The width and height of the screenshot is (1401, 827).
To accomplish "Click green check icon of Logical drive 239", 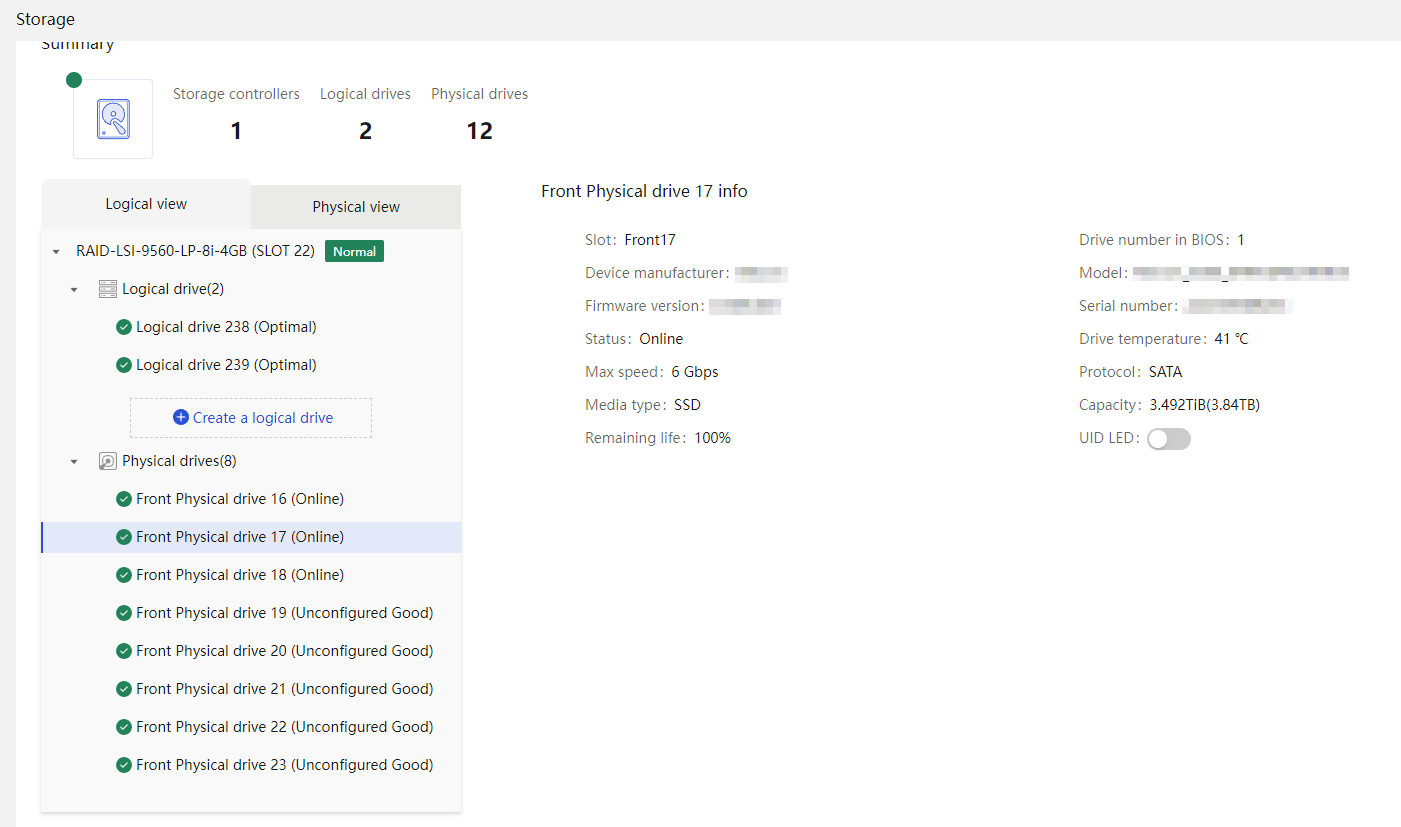I will click(124, 365).
